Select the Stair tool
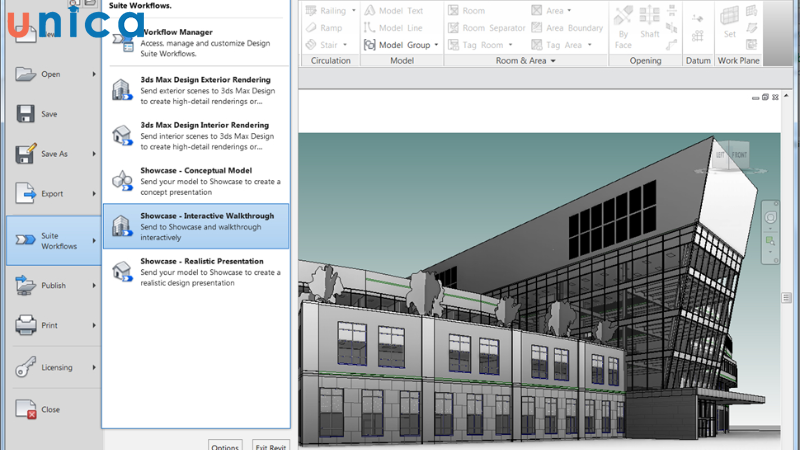Viewport: 800px width, 450px height. 322,45
